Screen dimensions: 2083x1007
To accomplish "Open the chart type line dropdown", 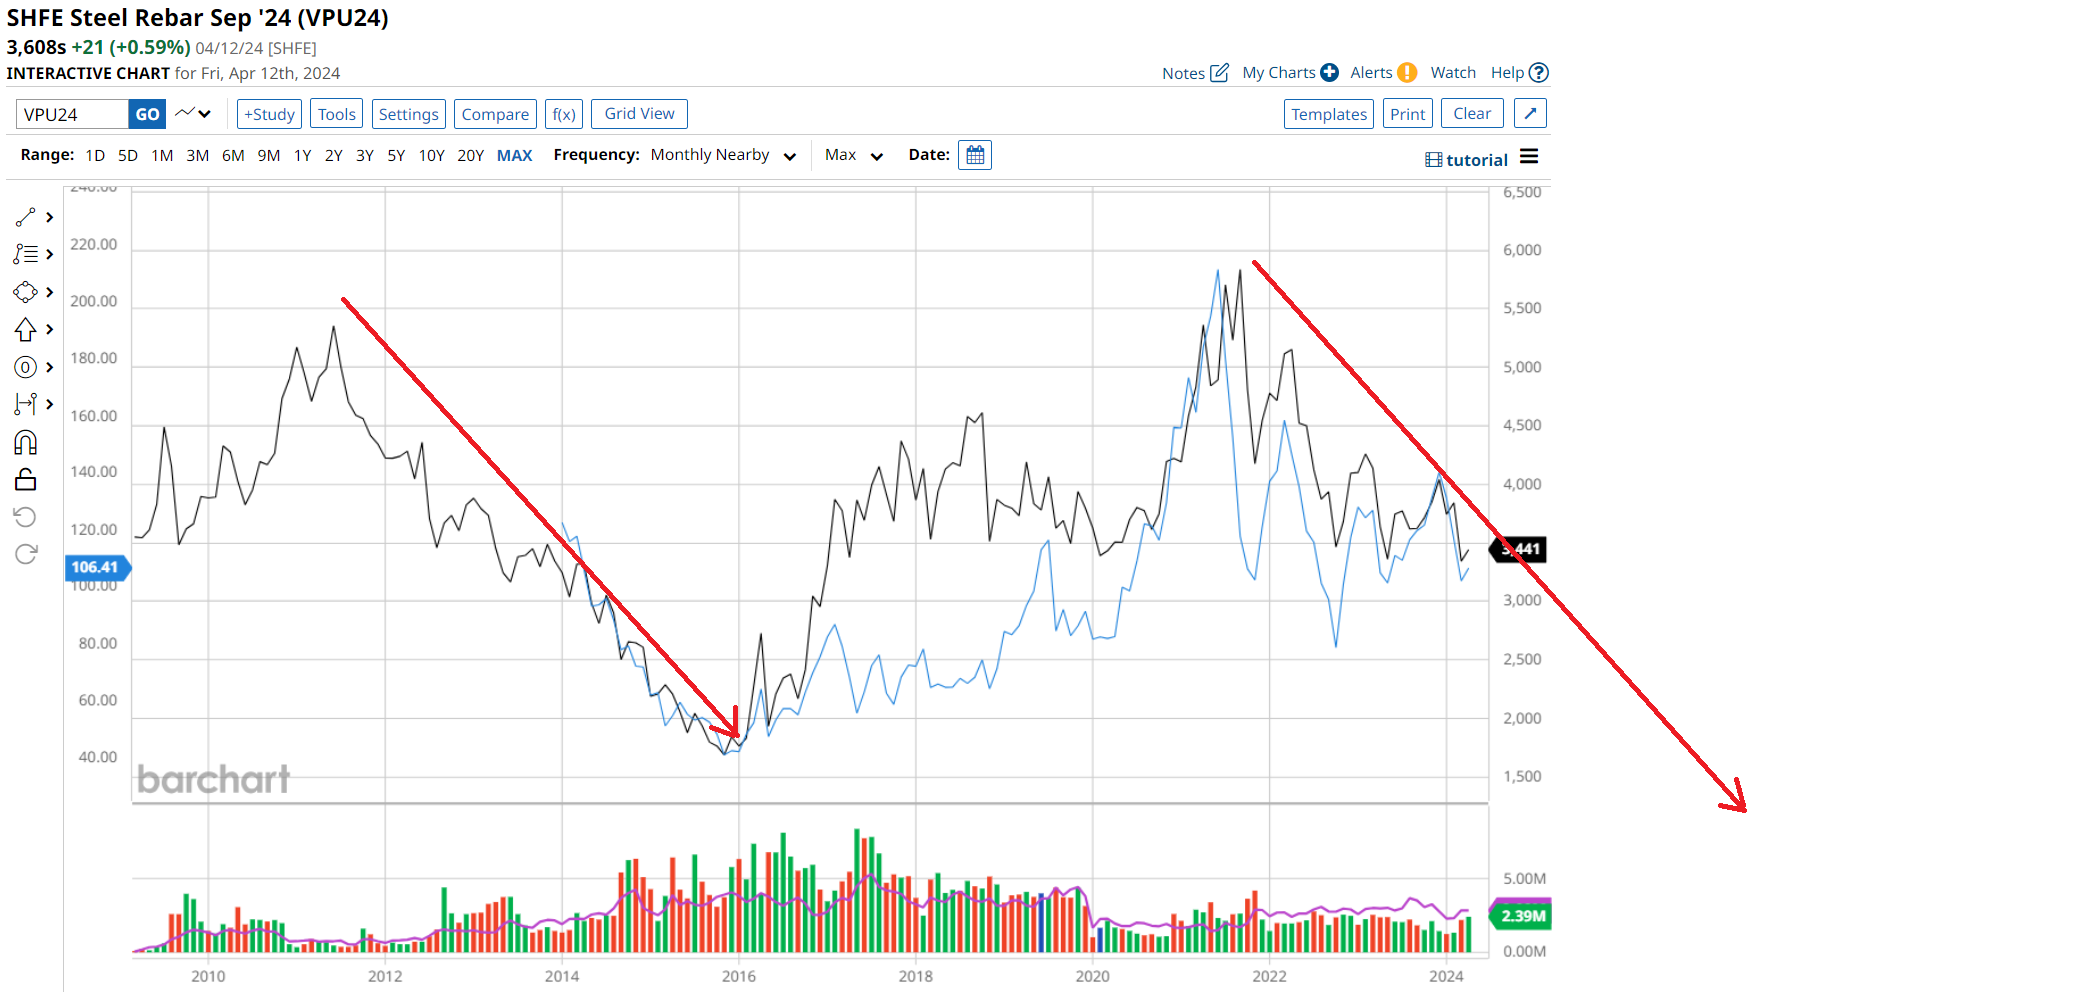I will tap(193, 114).
